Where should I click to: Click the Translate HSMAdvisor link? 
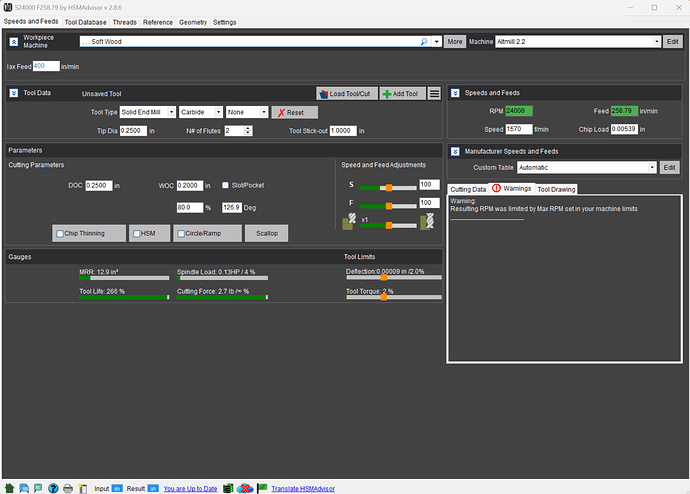tap(303, 488)
